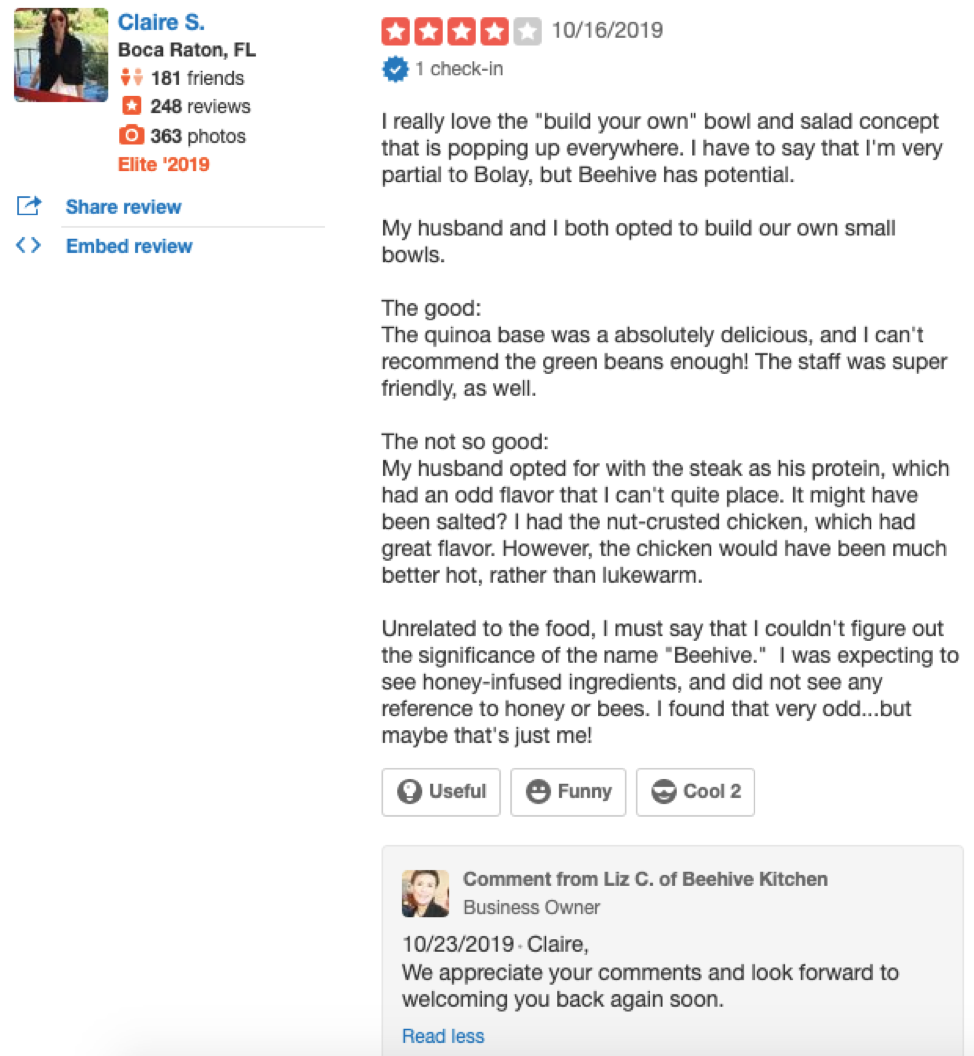Click the sunglasses face icon in Cool button
The height and width of the screenshot is (1056, 974).
(663, 792)
